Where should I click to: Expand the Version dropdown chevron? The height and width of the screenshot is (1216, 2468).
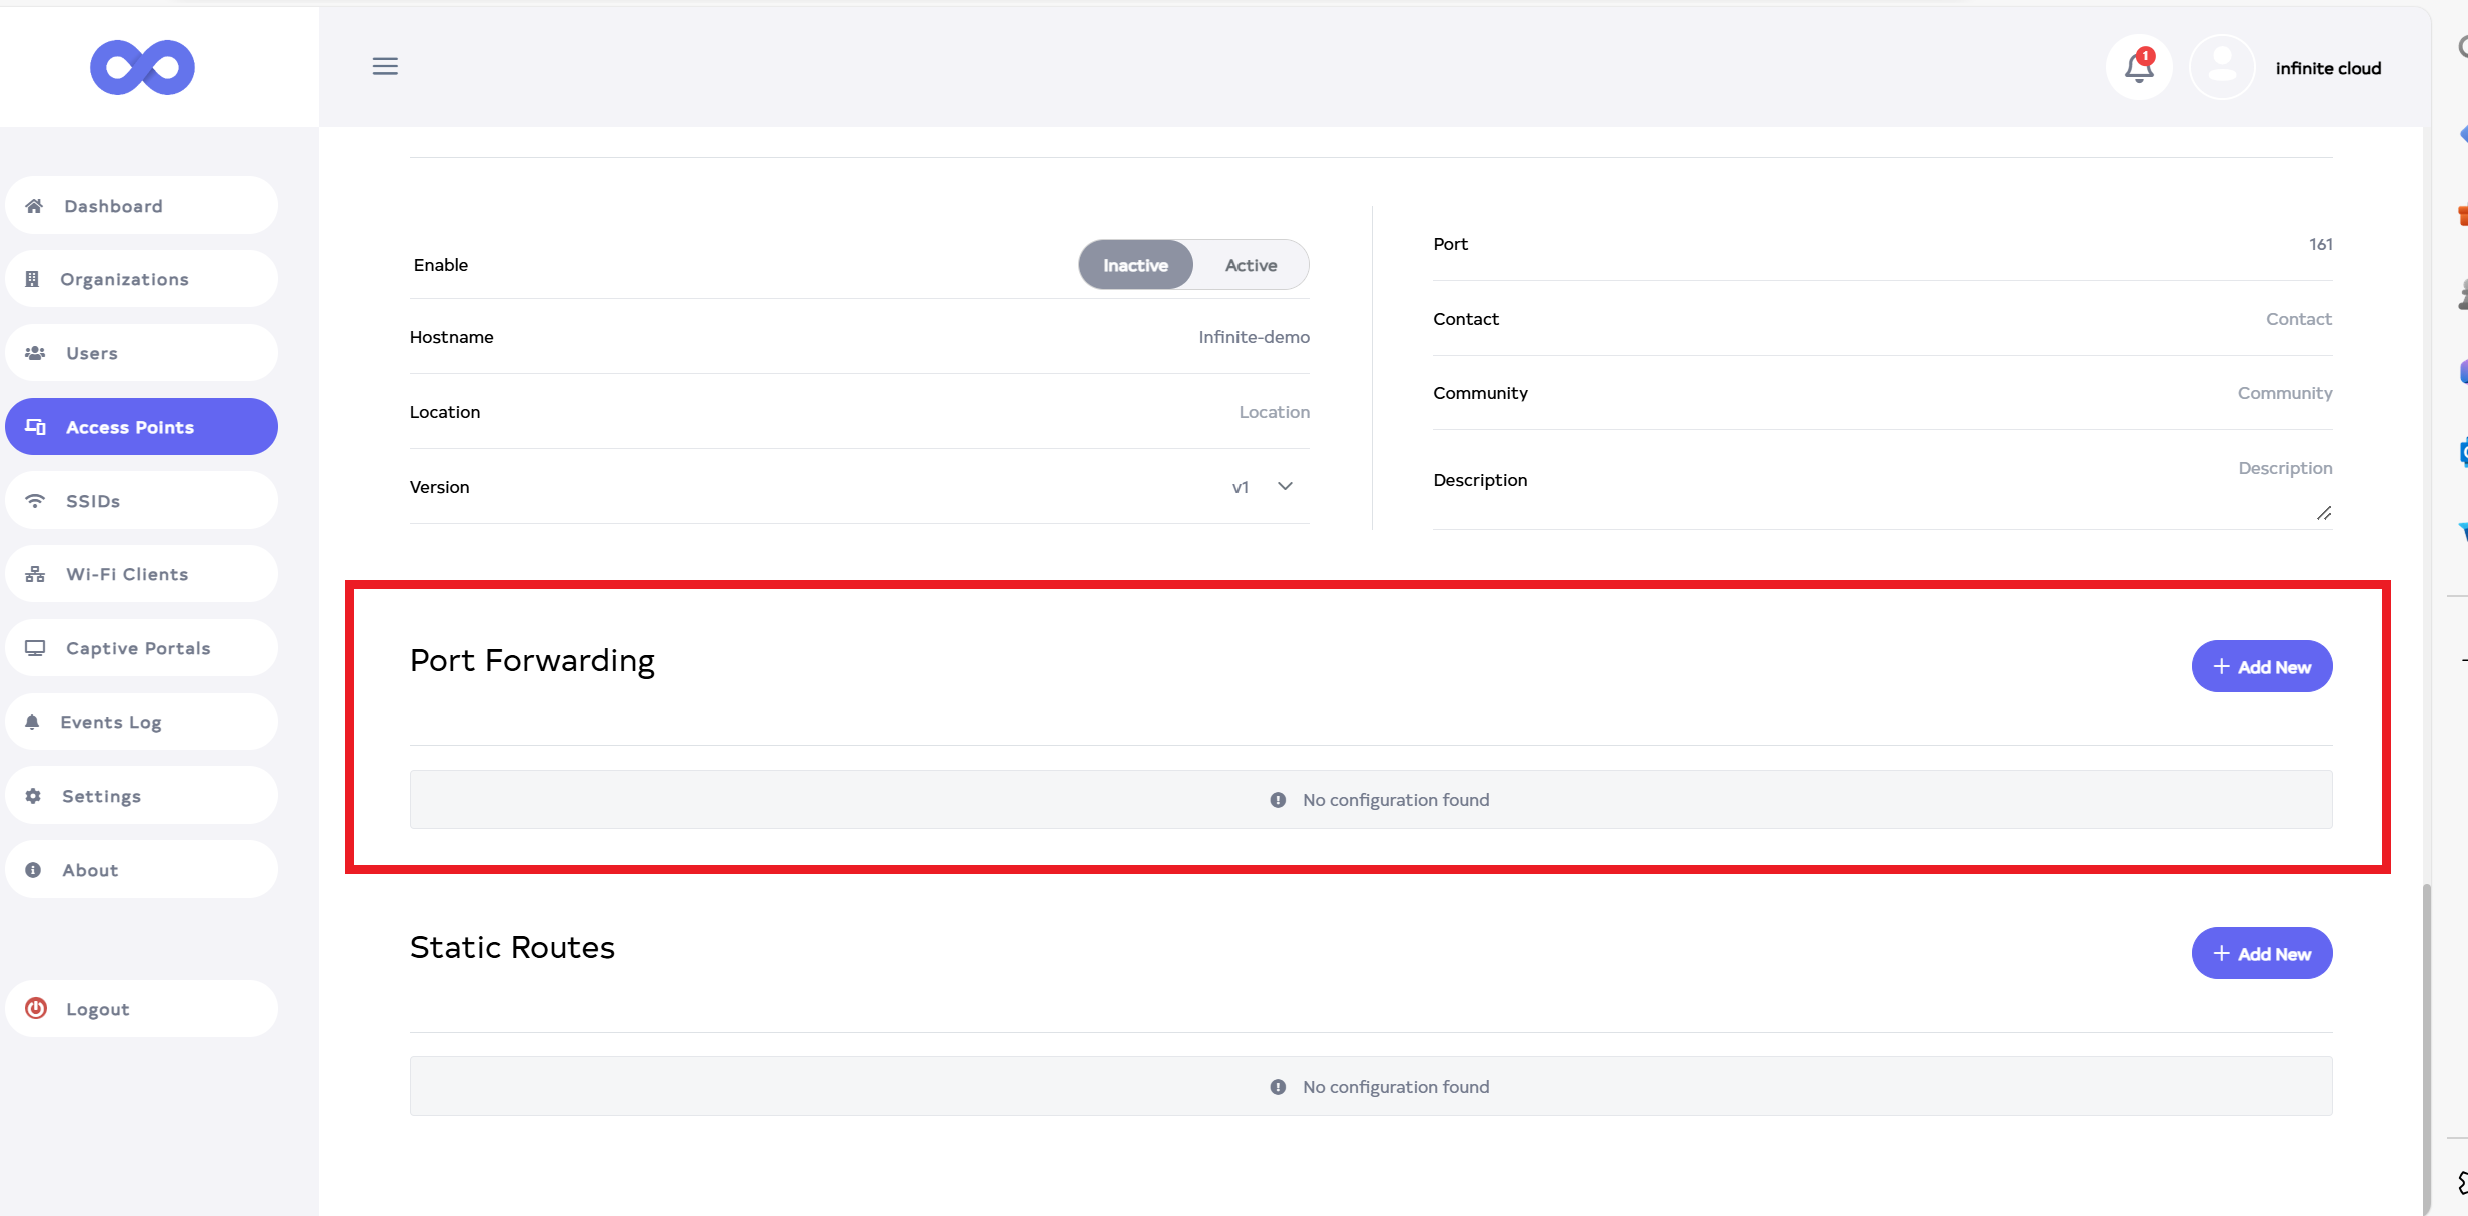[x=1285, y=486]
